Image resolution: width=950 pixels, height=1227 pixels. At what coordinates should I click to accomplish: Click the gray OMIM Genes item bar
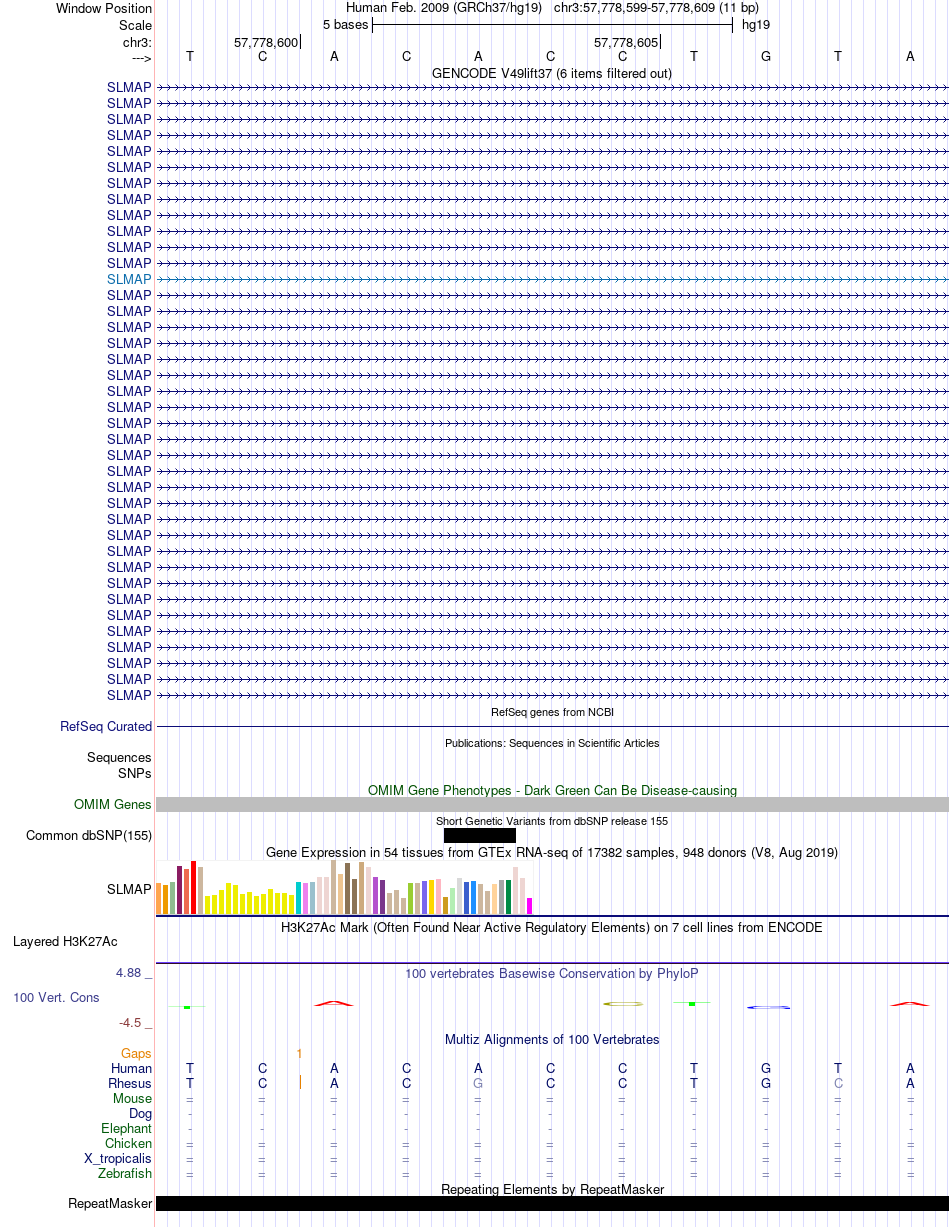pyautogui.click(x=552, y=804)
